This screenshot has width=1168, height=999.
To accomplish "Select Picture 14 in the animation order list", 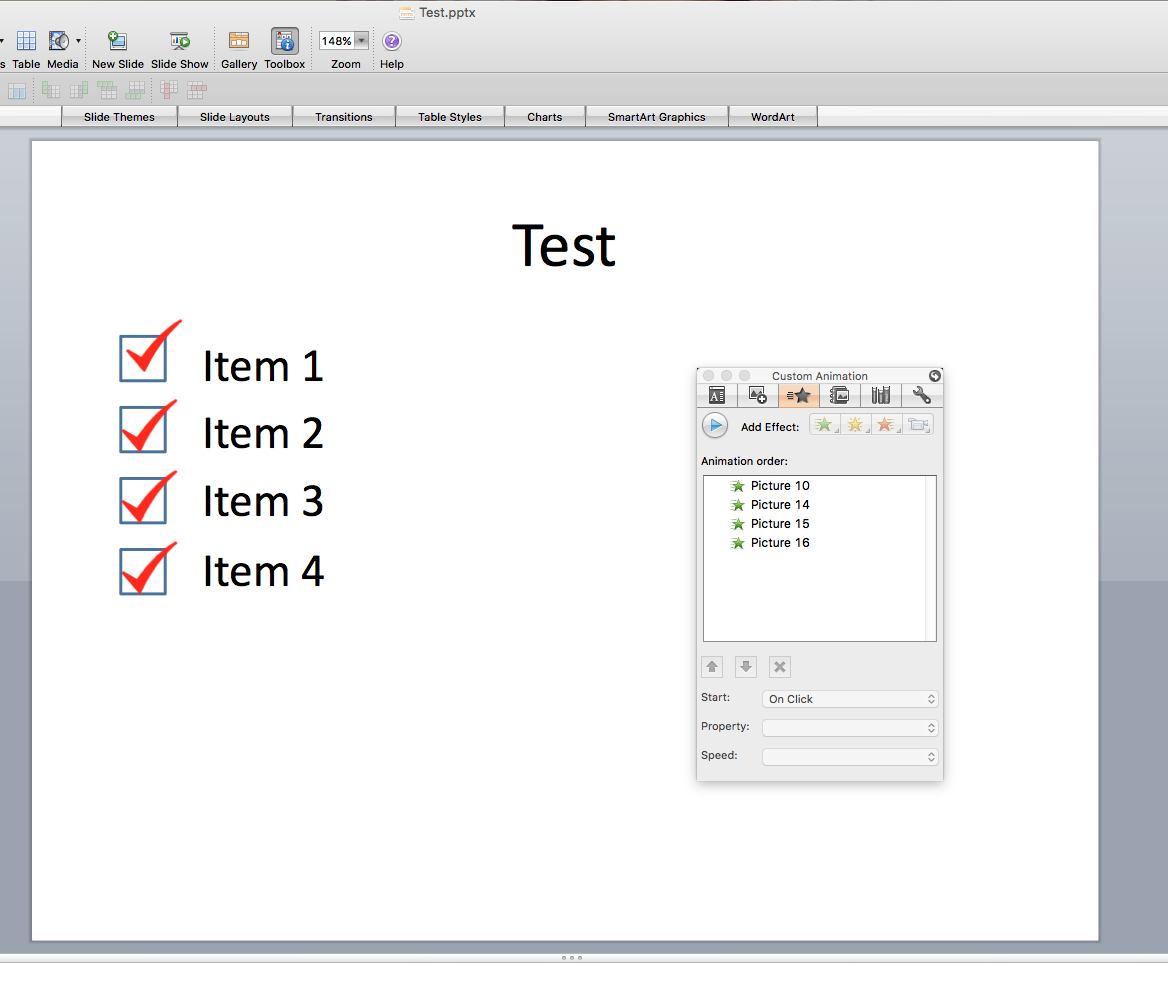I will [x=780, y=504].
